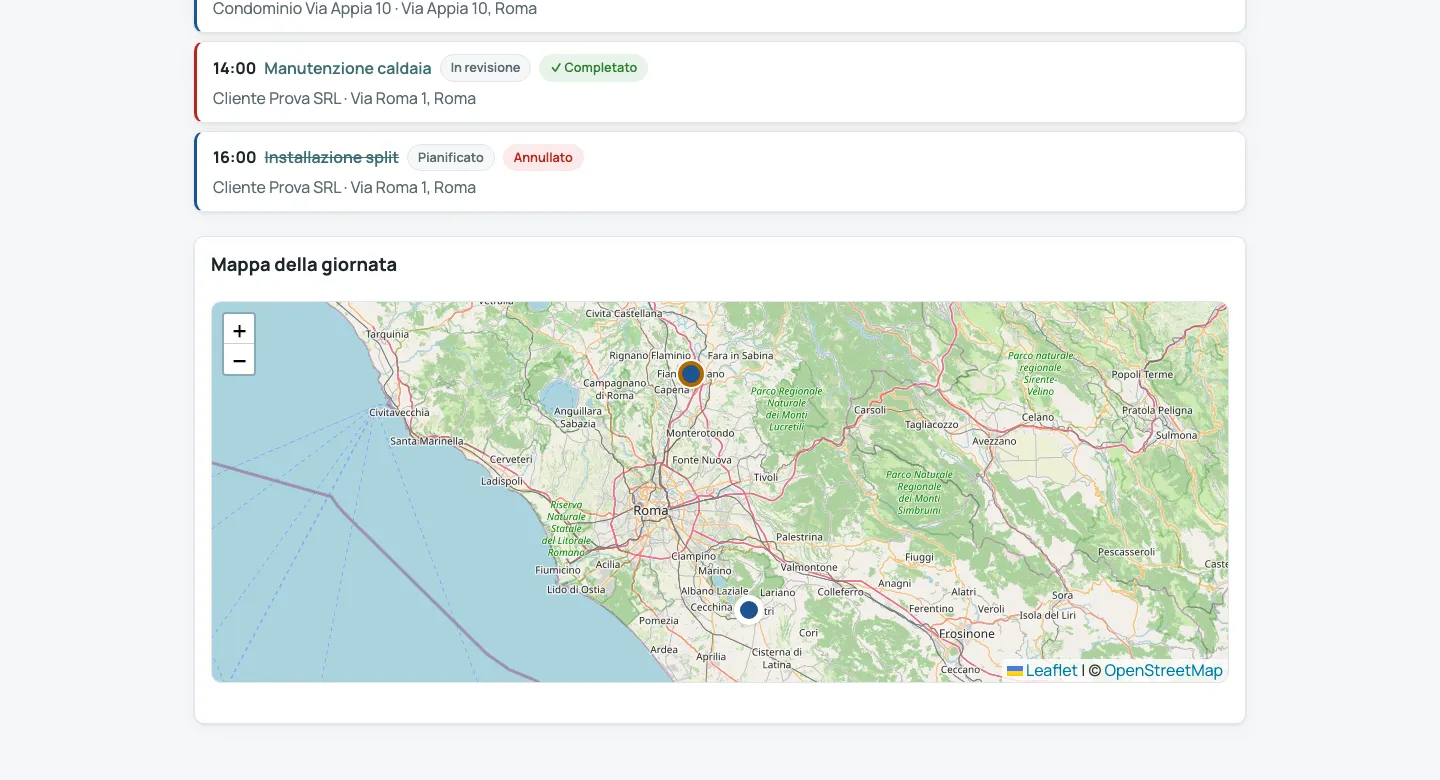Open the OpenStreetMap attribution link
Viewport: 1440px width, 780px height.
1163,670
